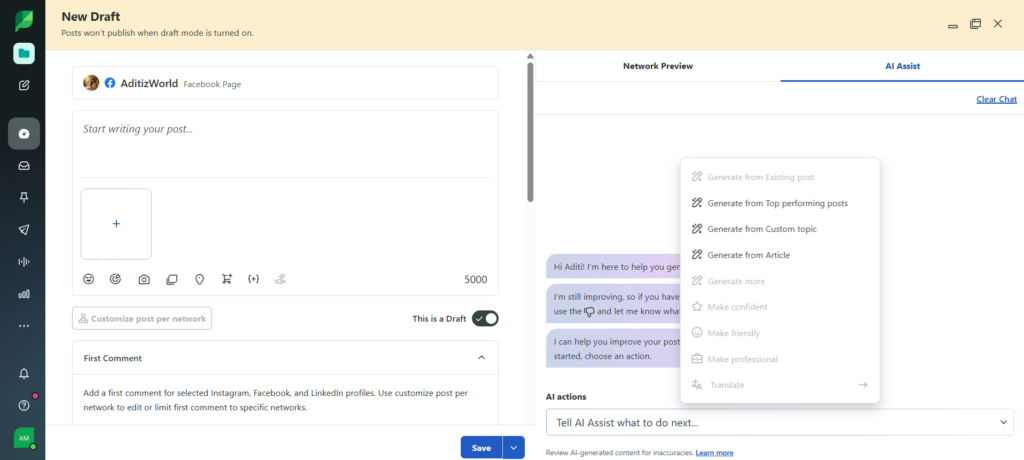
Task: Click the AI actions label
Action: pyautogui.click(x=566, y=397)
